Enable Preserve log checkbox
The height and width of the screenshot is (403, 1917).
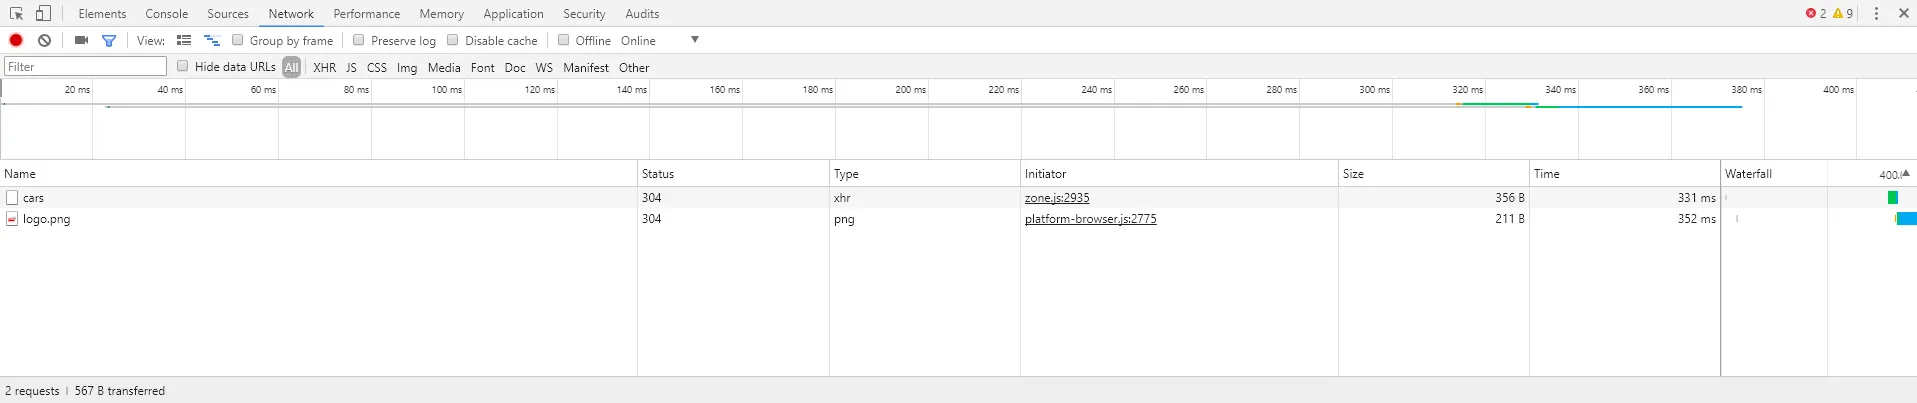(359, 40)
